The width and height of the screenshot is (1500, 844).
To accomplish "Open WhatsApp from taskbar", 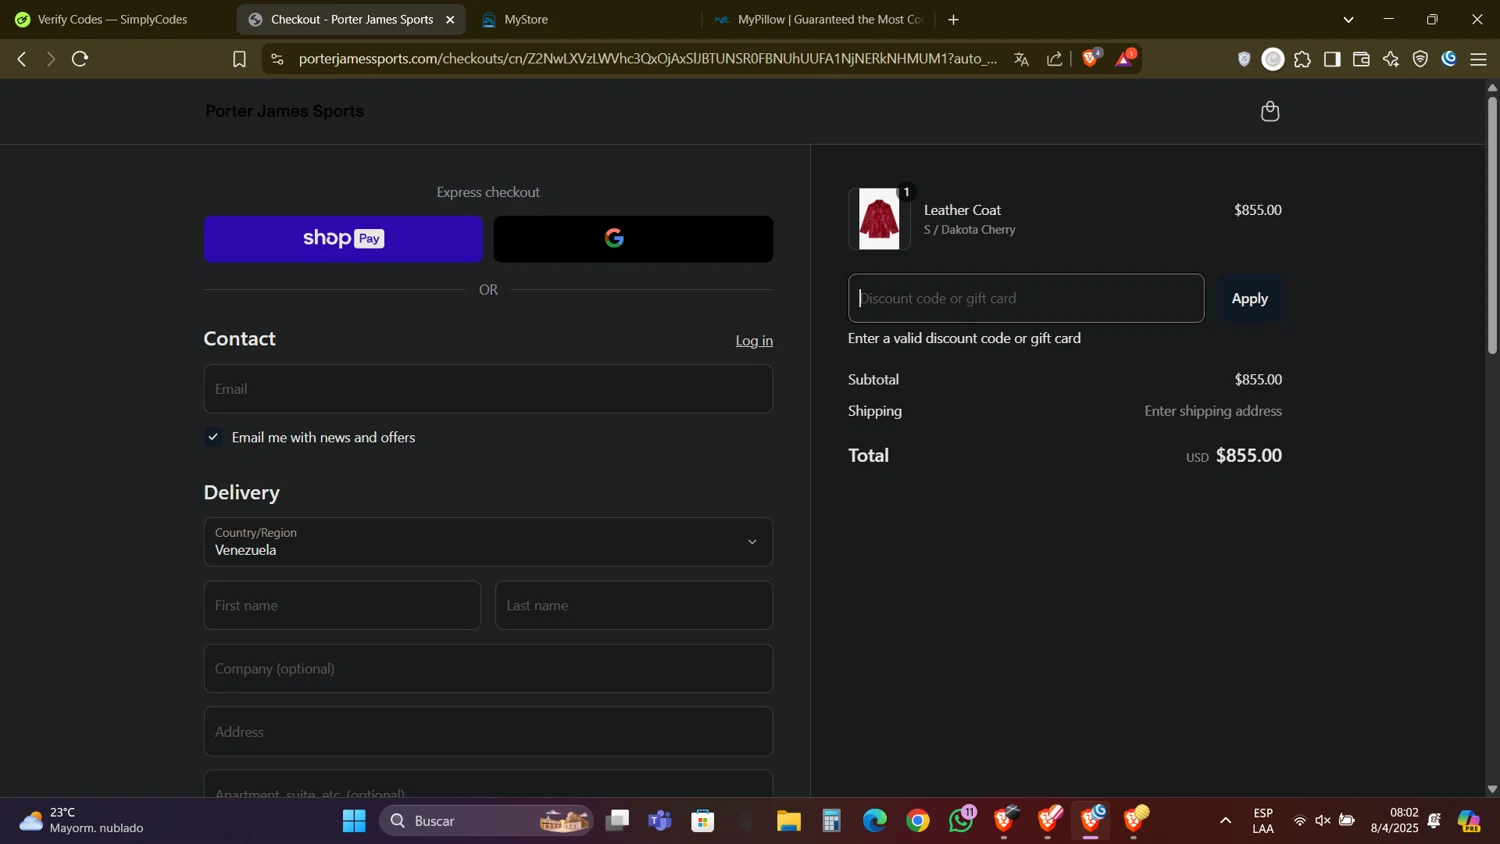I will point(962,820).
